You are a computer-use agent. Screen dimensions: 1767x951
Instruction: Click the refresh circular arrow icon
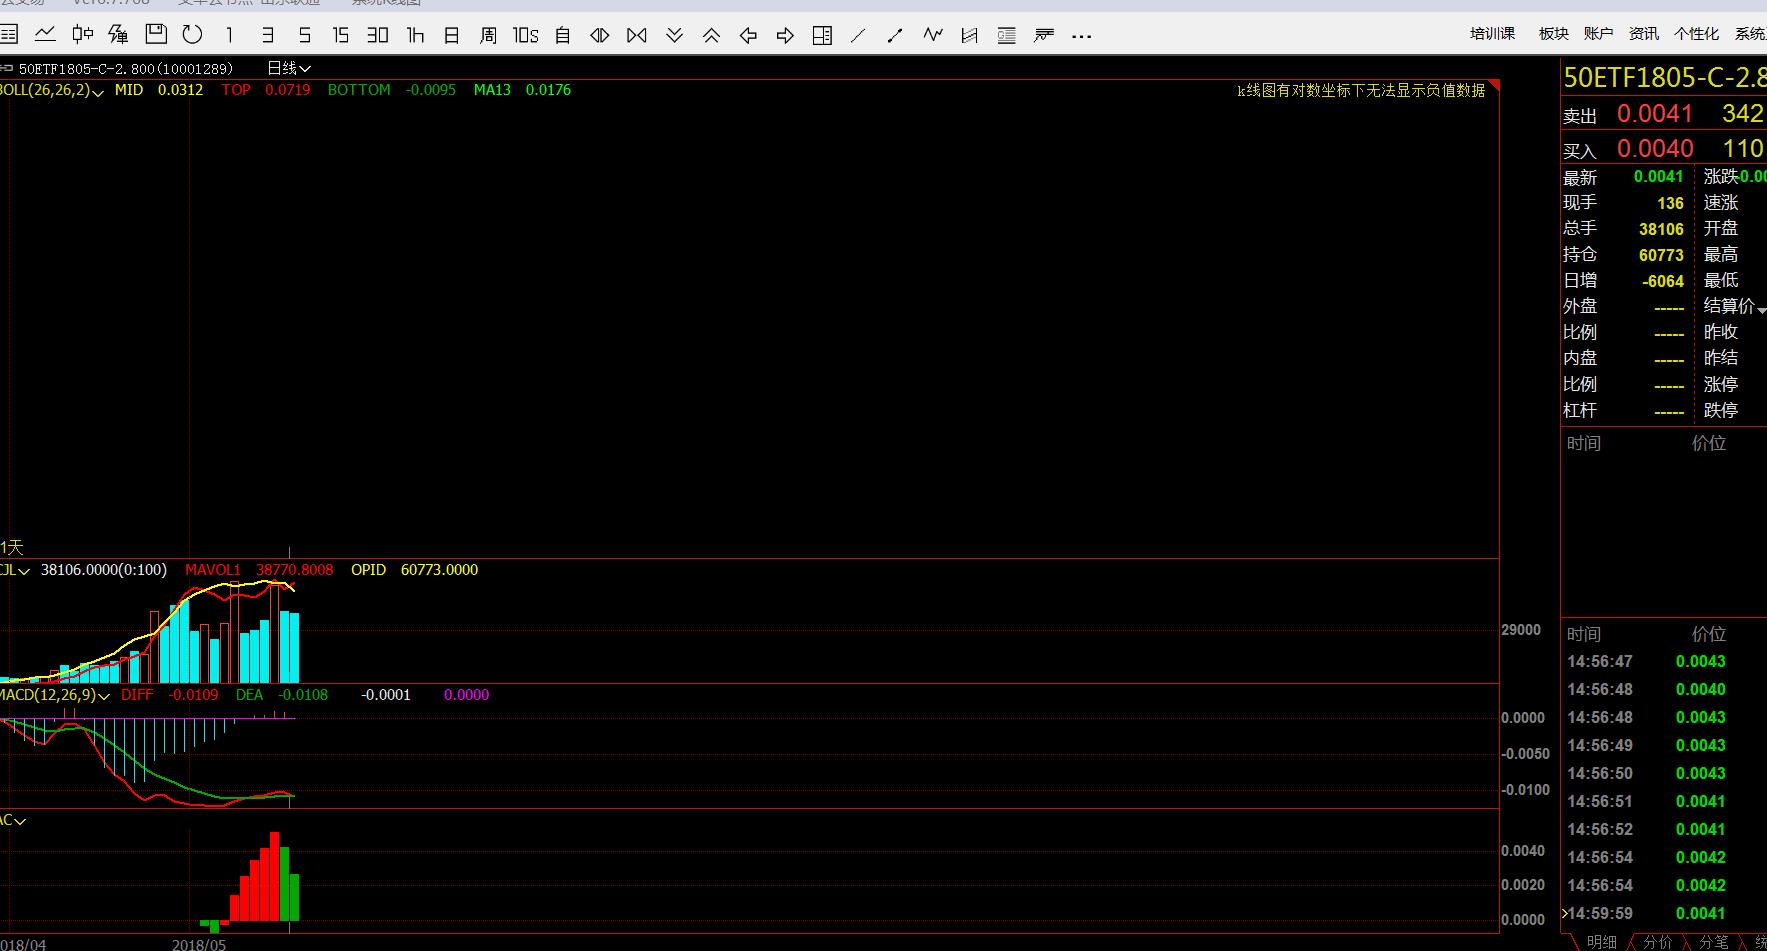192,35
